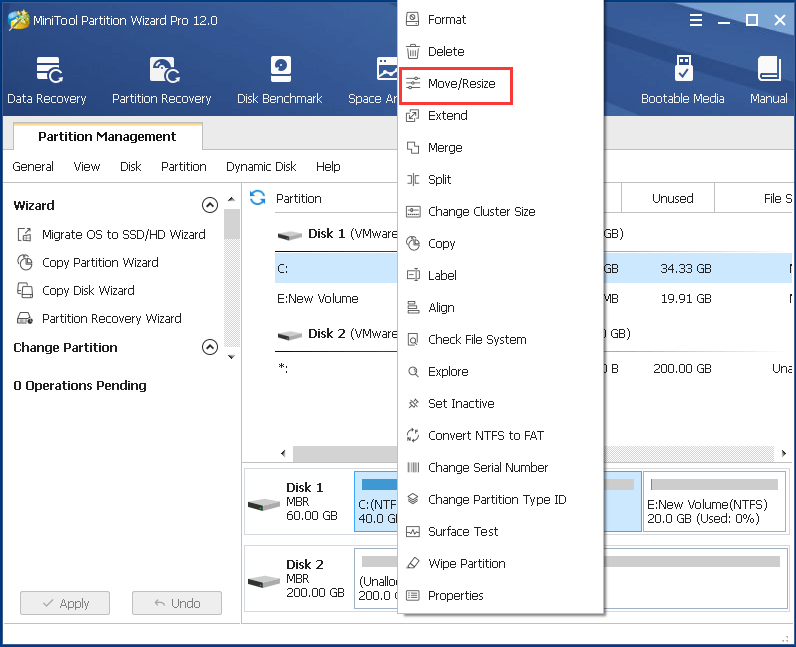Screen dimensions: 796x647
Task: Click the Label icon in the context menu
Action: 413,275
